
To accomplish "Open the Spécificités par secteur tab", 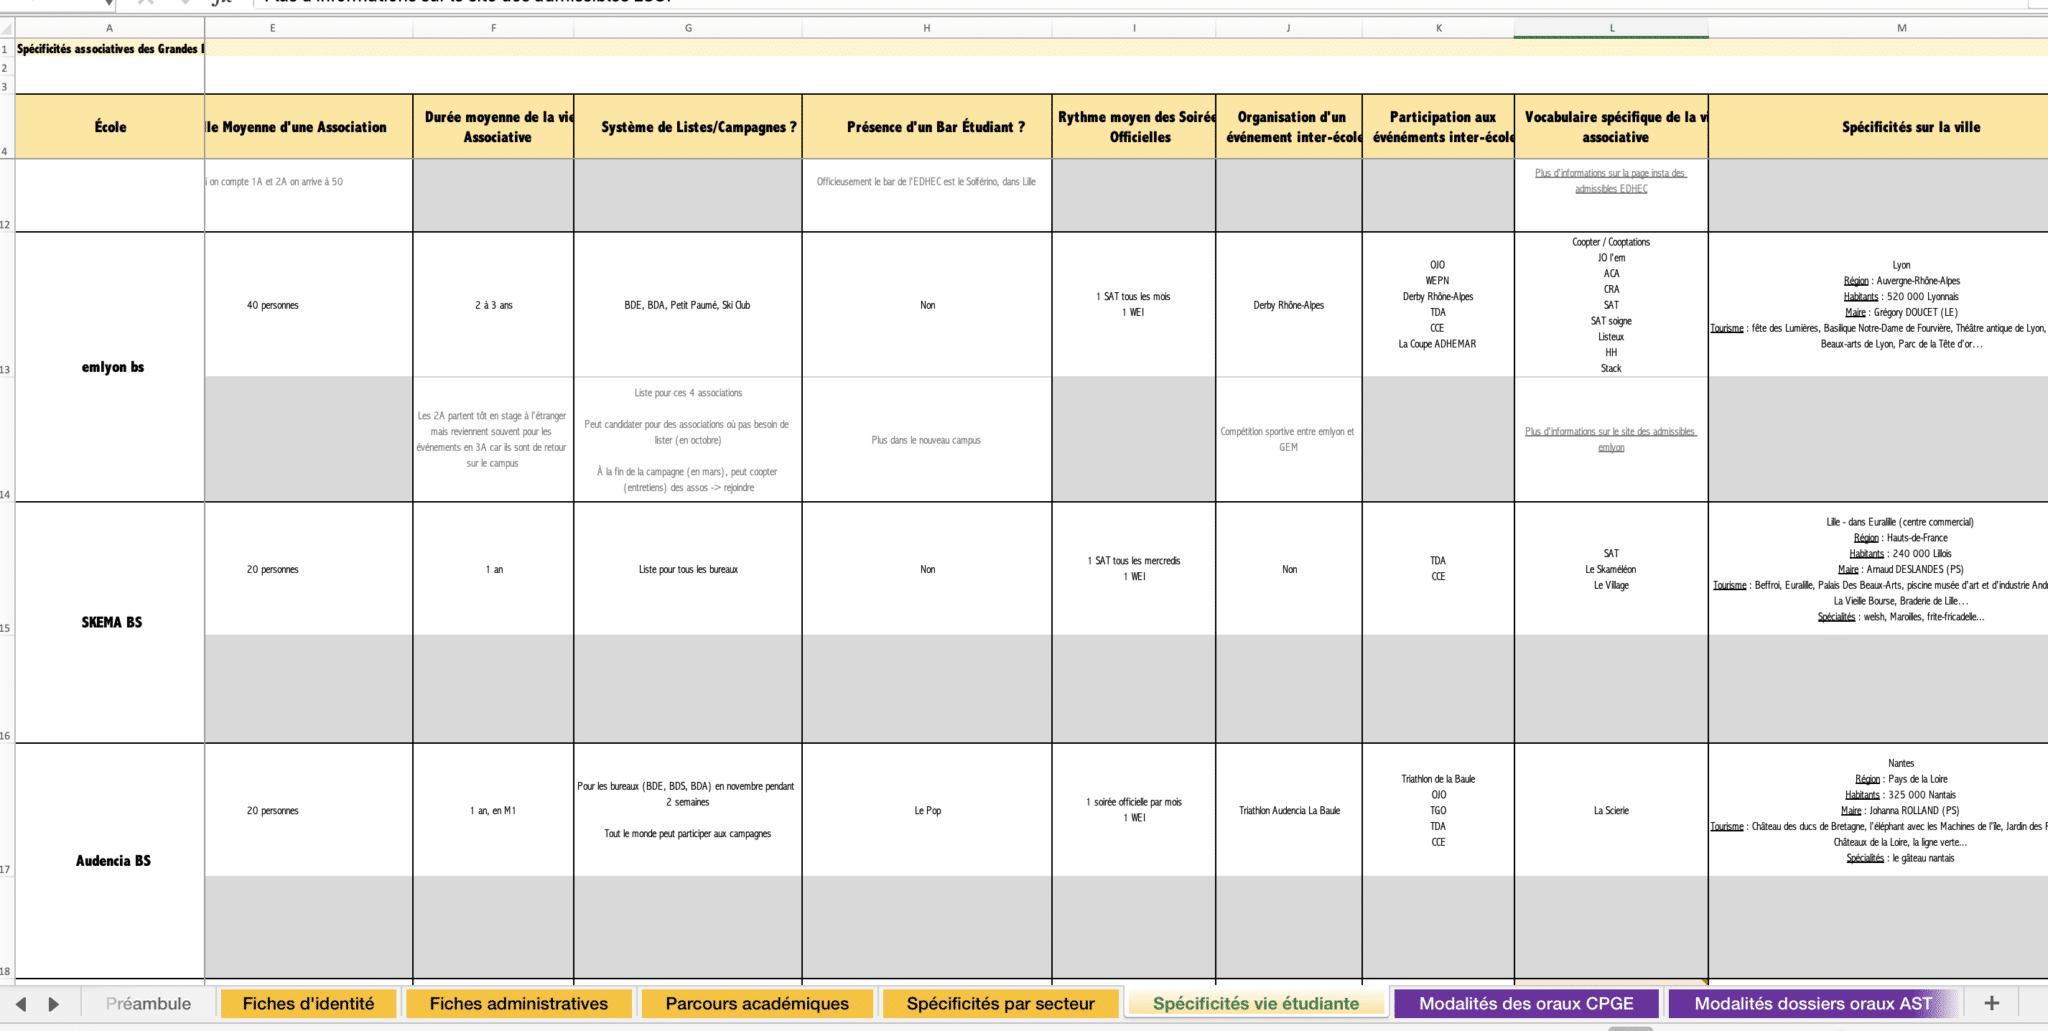I will click(1000, 1003).
